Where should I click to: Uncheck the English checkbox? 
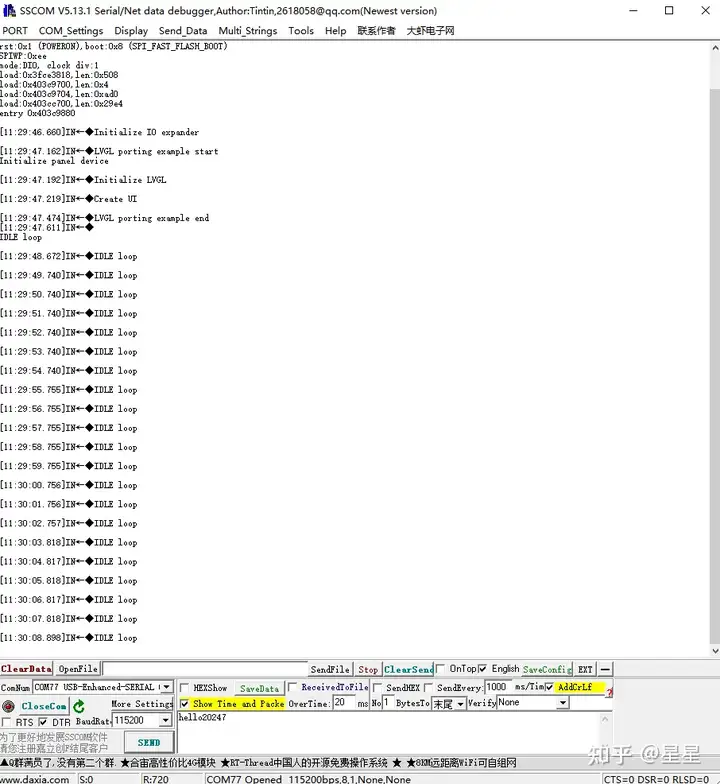point(482,668)
